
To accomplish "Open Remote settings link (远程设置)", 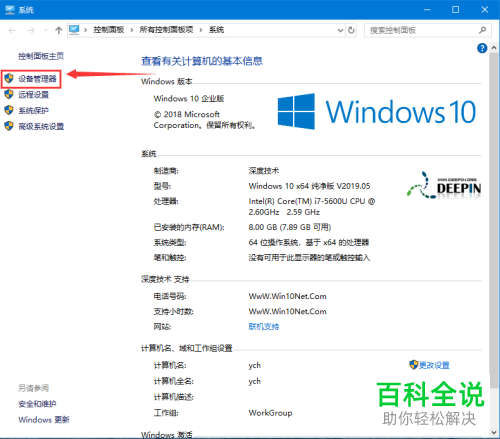I will tap(33, 95).
